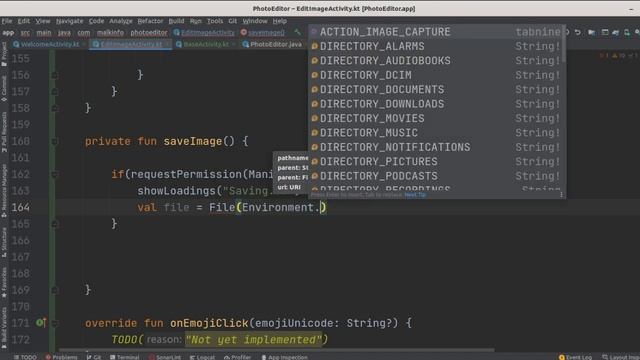Open the App Inspection tool window
Screen dimensions: 640x360
point(284,357)
